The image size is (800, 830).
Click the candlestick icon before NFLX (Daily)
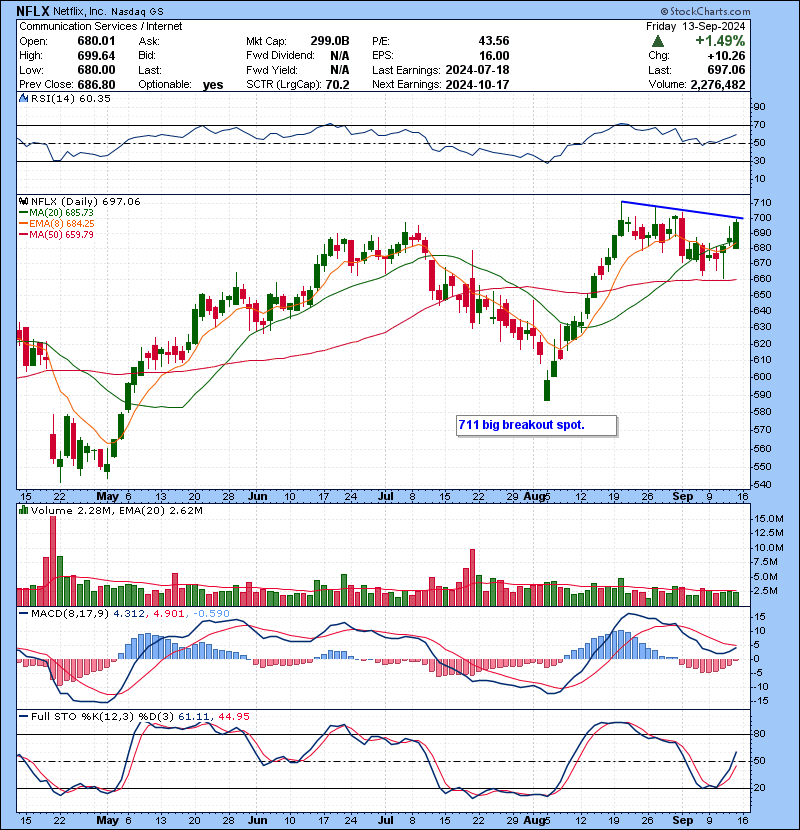click(x=23, y=201)
